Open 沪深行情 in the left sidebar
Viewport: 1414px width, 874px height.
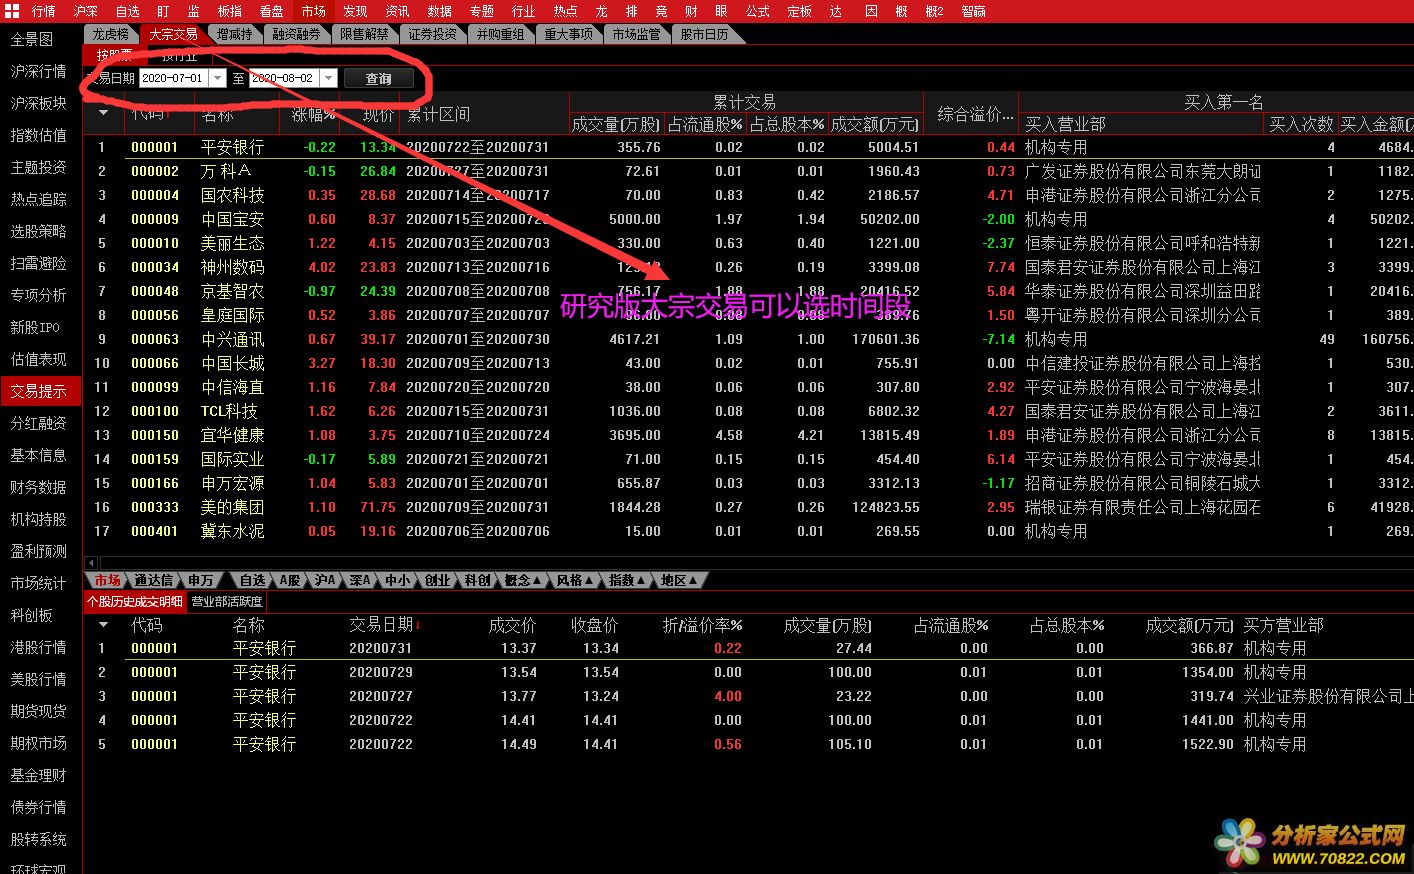pyautogui.click(x=38, y=71)
